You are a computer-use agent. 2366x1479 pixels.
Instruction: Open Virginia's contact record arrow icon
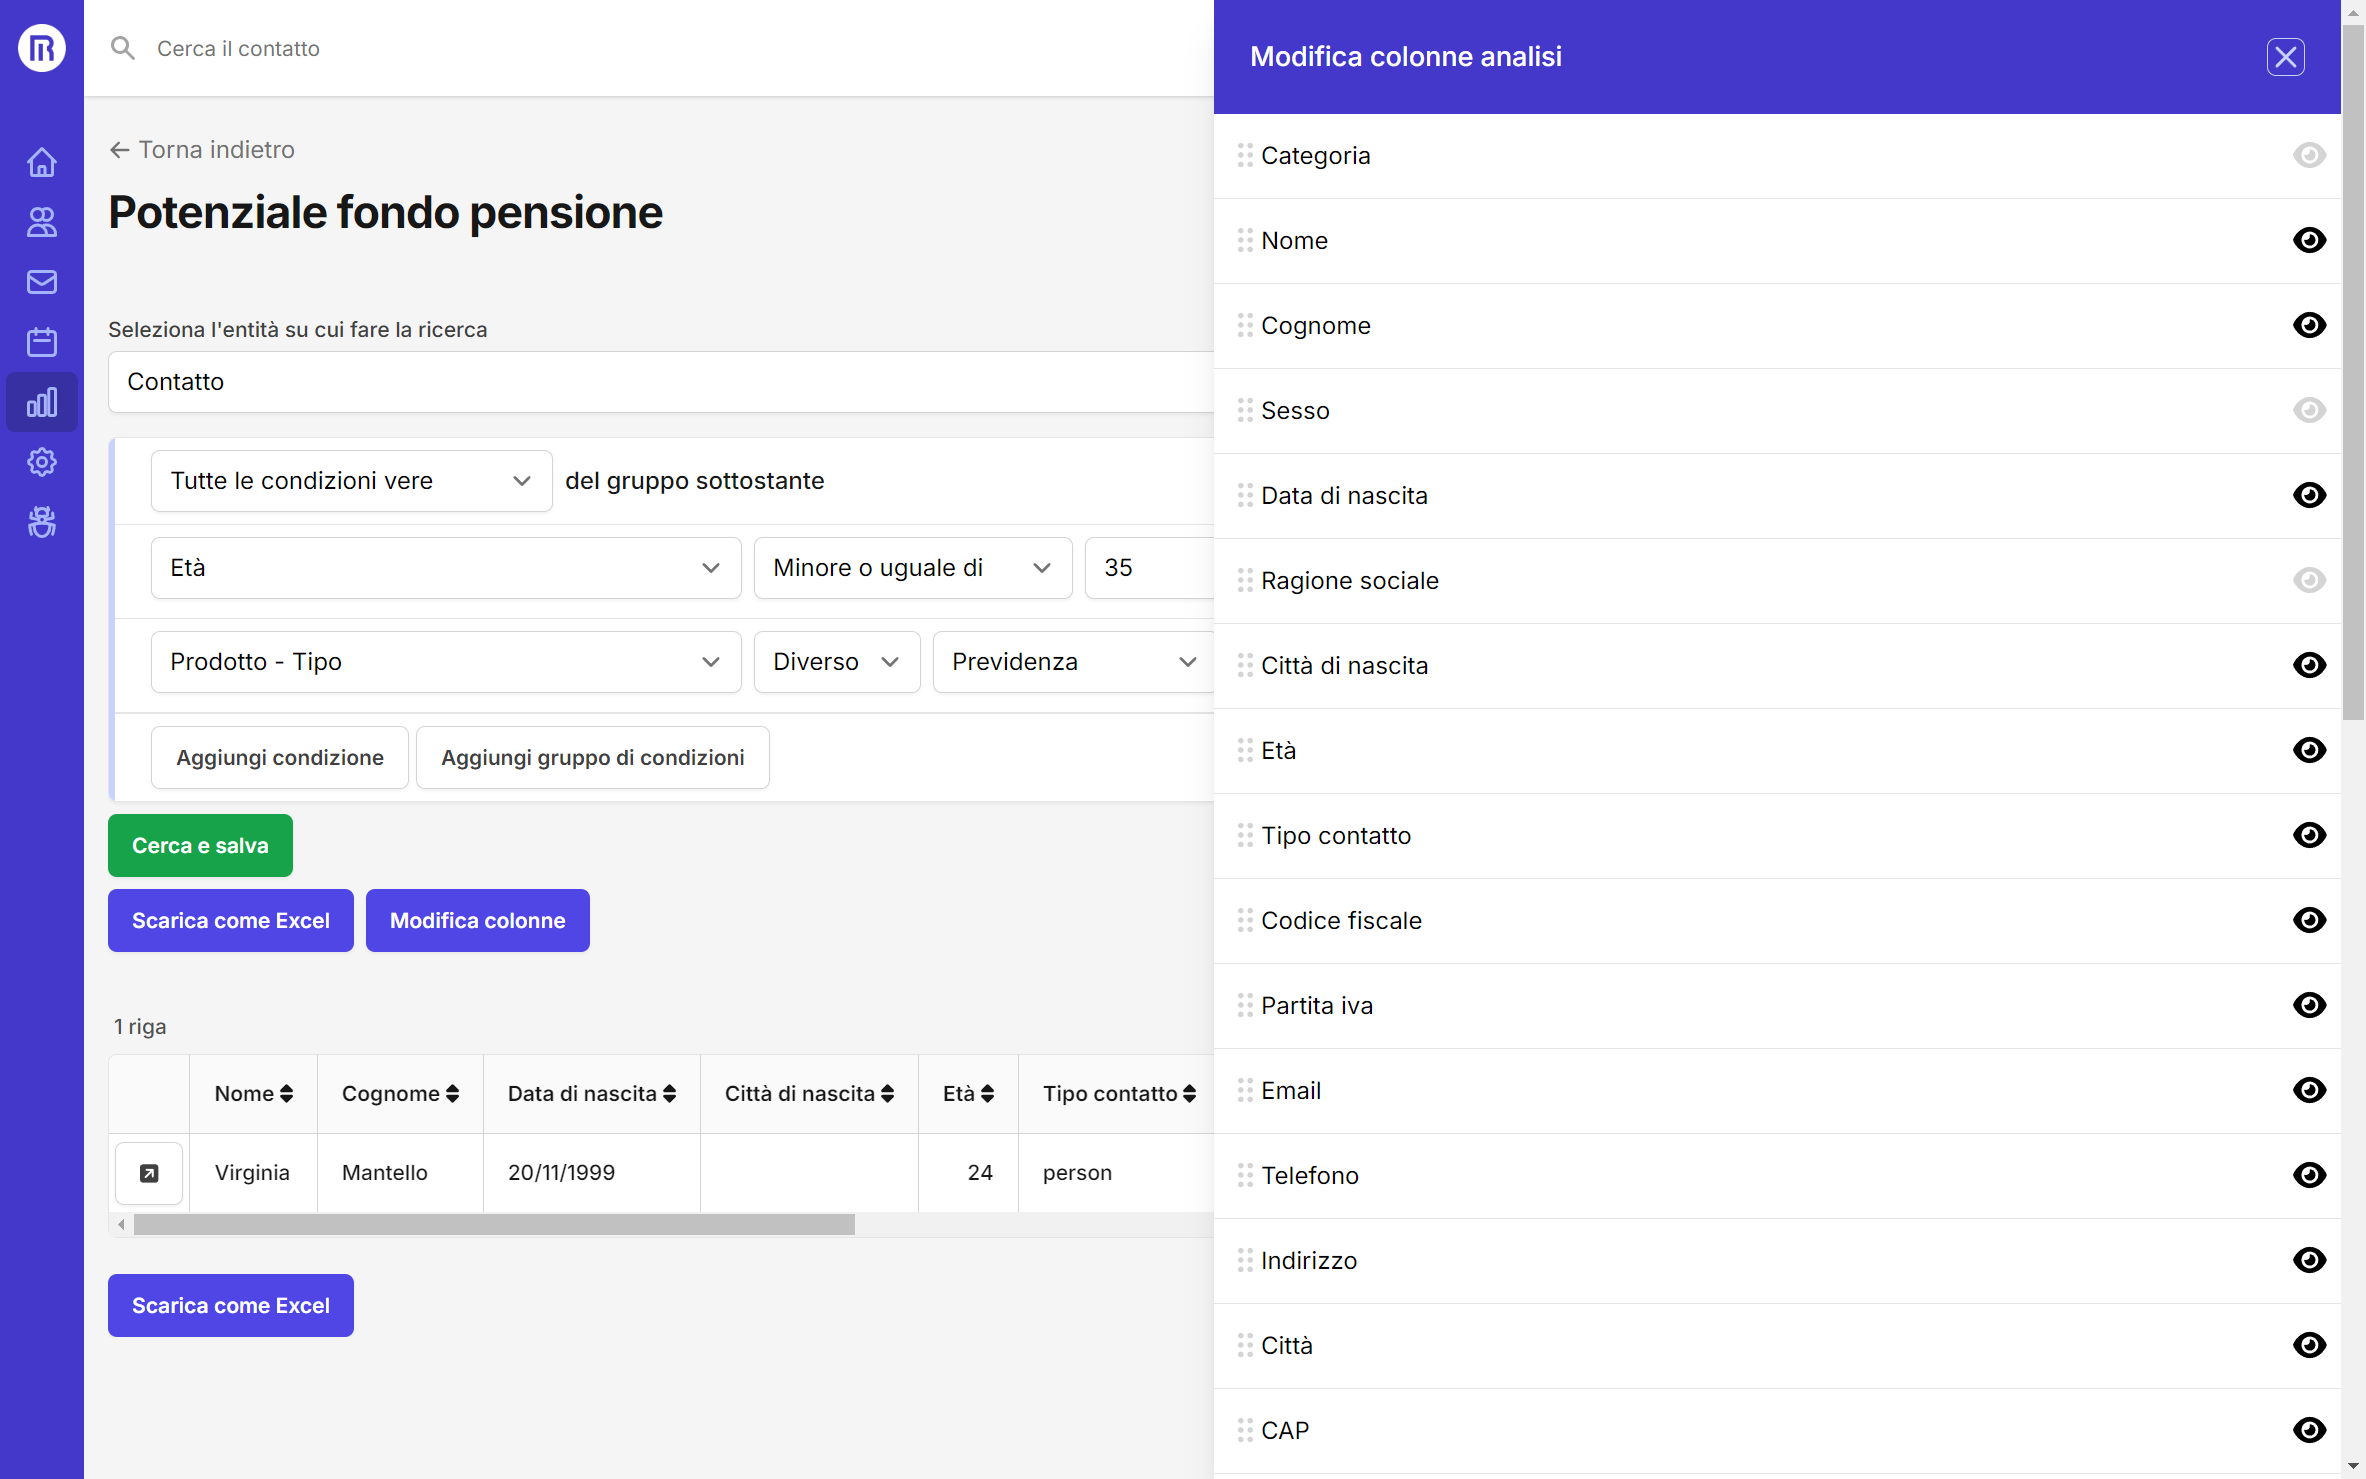click(x=149, y=1173)
